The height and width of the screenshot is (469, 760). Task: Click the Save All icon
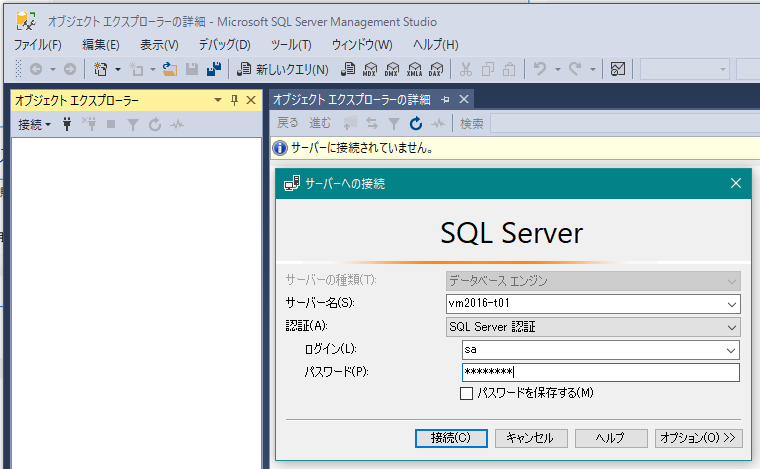214,69
